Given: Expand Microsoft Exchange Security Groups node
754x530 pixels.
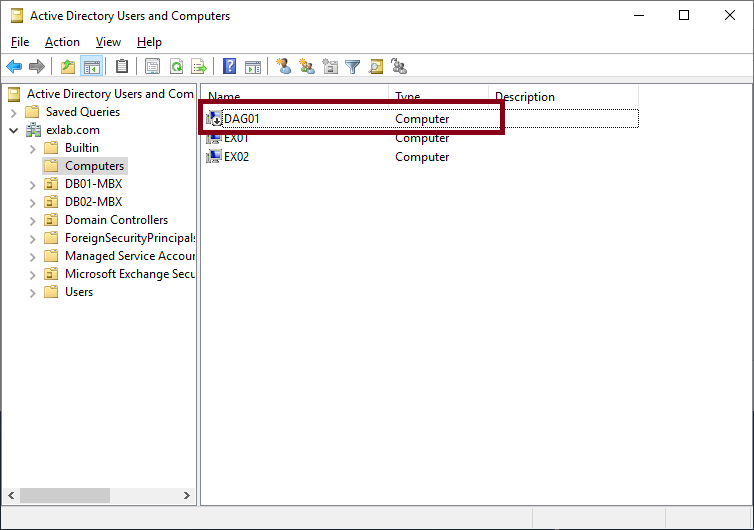Looking at the screenshot, I should click(x=33, y=275).
